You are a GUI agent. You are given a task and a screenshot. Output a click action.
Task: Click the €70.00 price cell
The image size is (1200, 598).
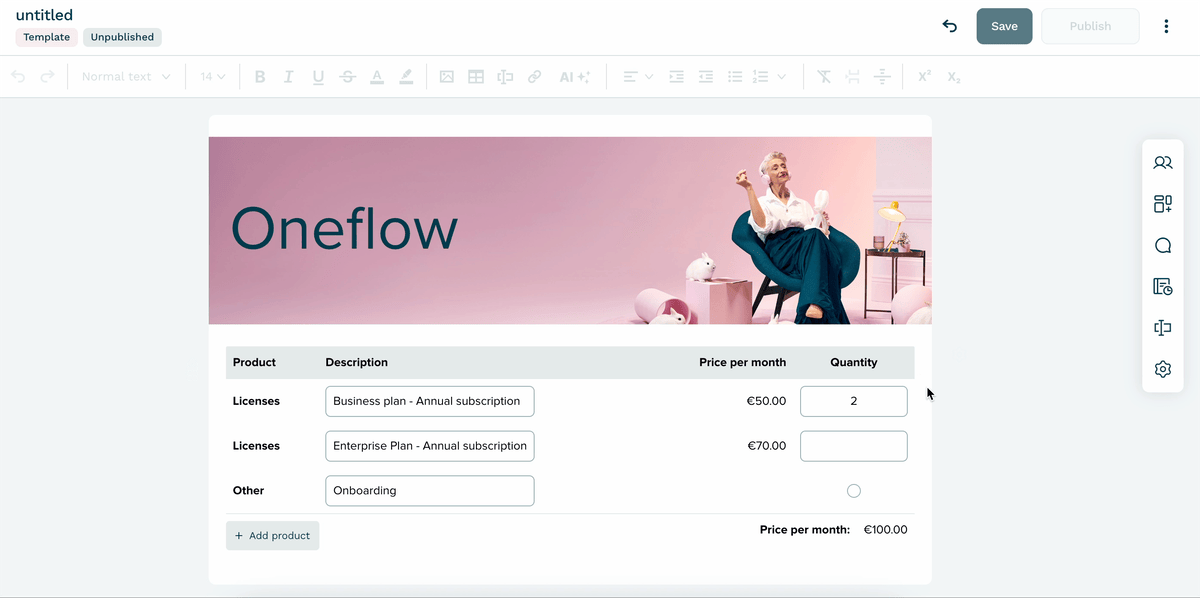pyautogui.click(x=766, y=446)
